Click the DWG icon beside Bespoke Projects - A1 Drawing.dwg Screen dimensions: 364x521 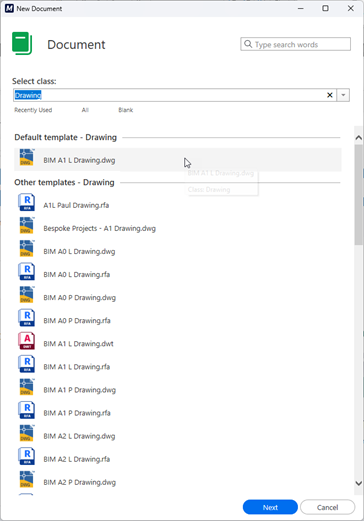tap(27, 226)
